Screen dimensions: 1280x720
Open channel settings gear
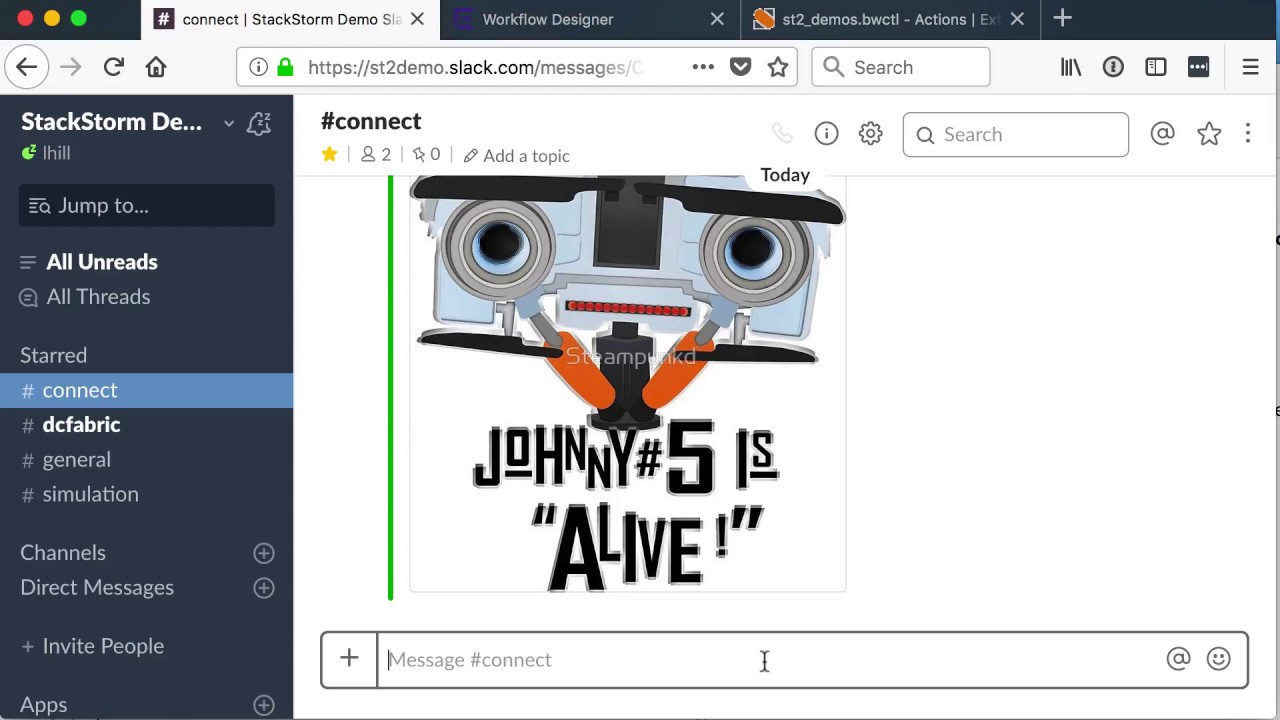tap(870, 134)
